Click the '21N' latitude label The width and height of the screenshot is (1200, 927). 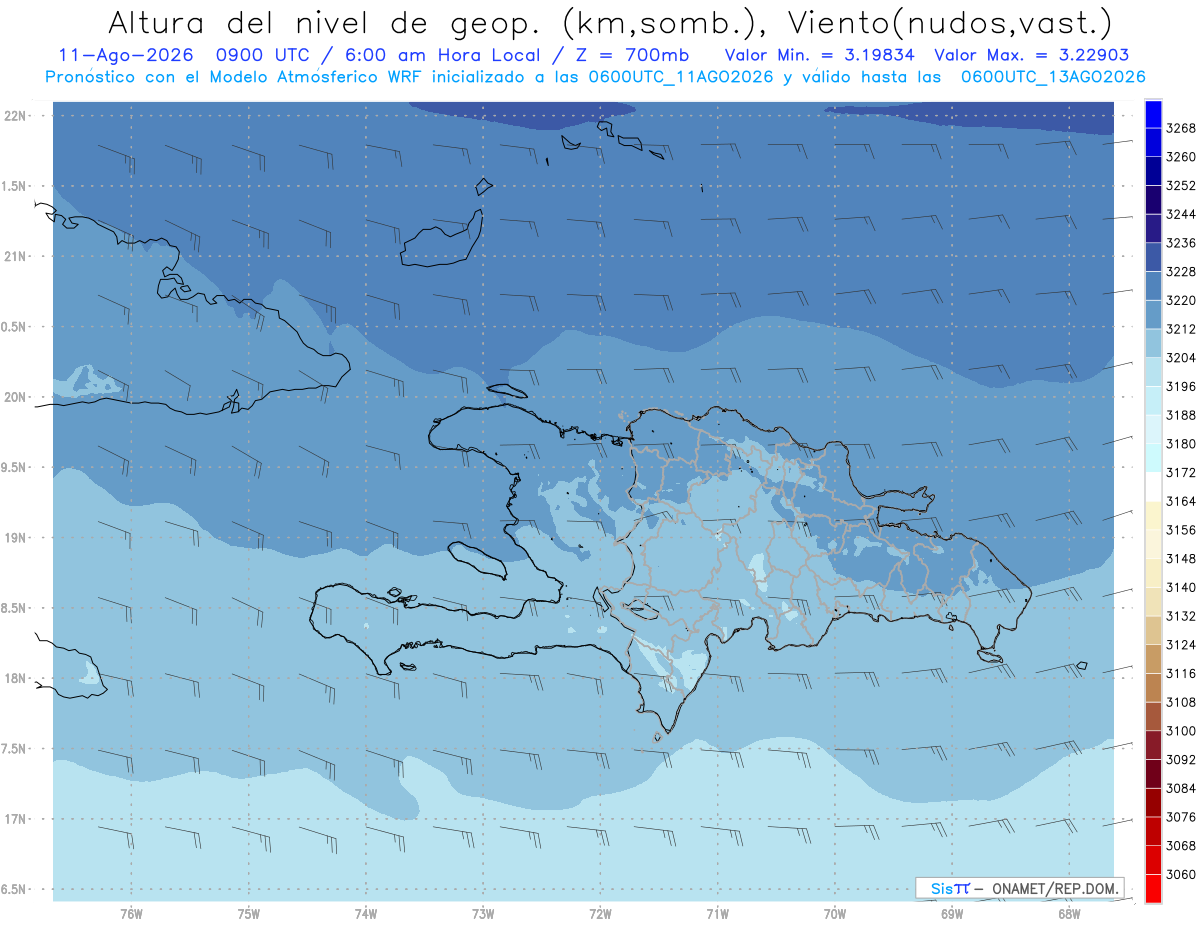coord(13,257)
